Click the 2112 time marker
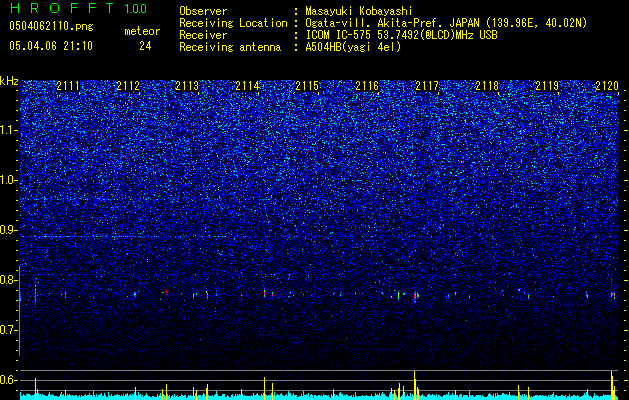The image size is (629, 400). click(x=128, y=86)
